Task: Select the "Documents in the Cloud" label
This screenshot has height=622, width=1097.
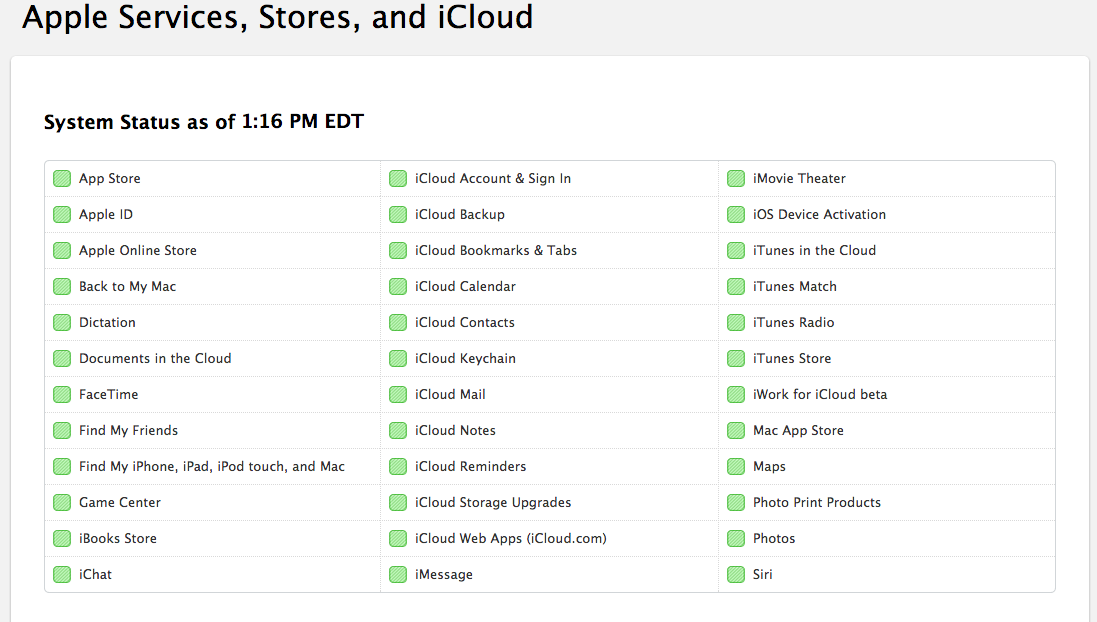Action: (x=155, y=358)
